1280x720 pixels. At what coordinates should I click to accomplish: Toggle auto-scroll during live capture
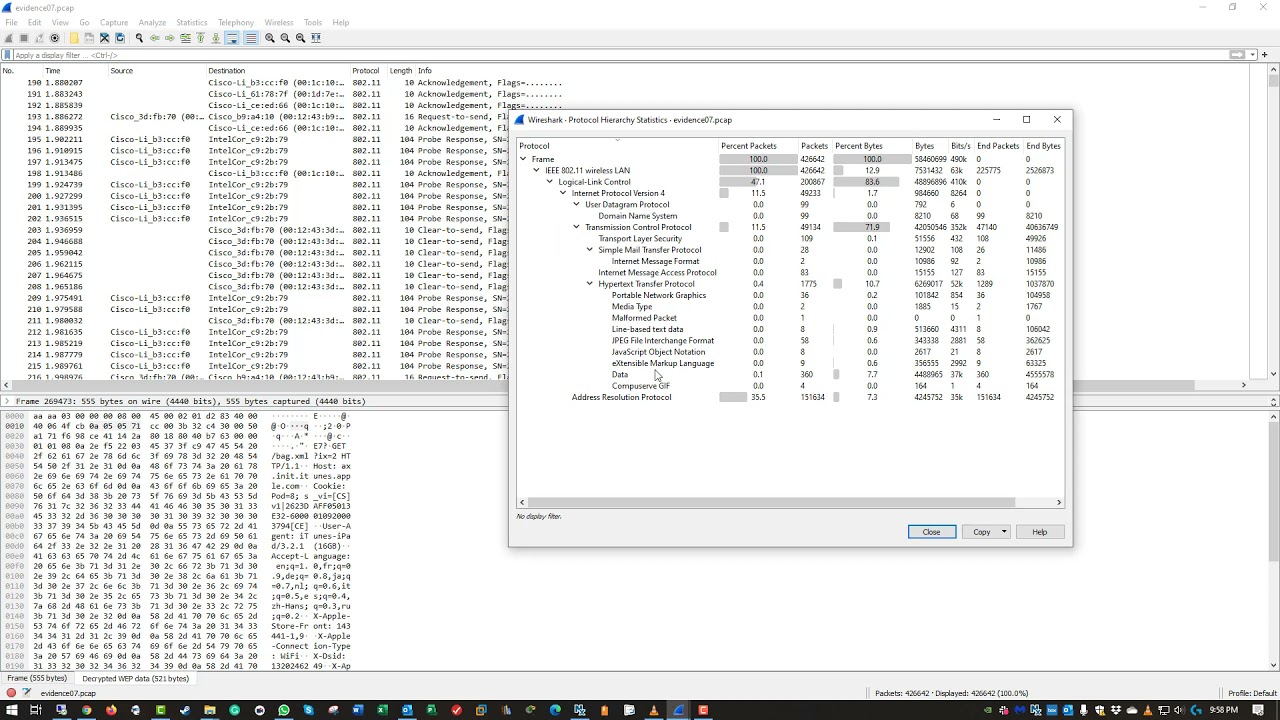[232, 38]
